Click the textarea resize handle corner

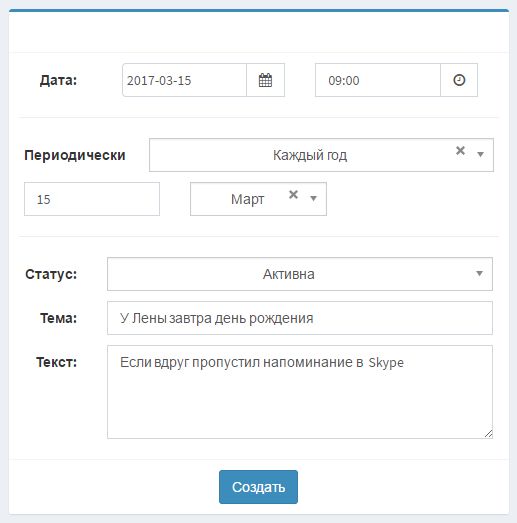489,434
